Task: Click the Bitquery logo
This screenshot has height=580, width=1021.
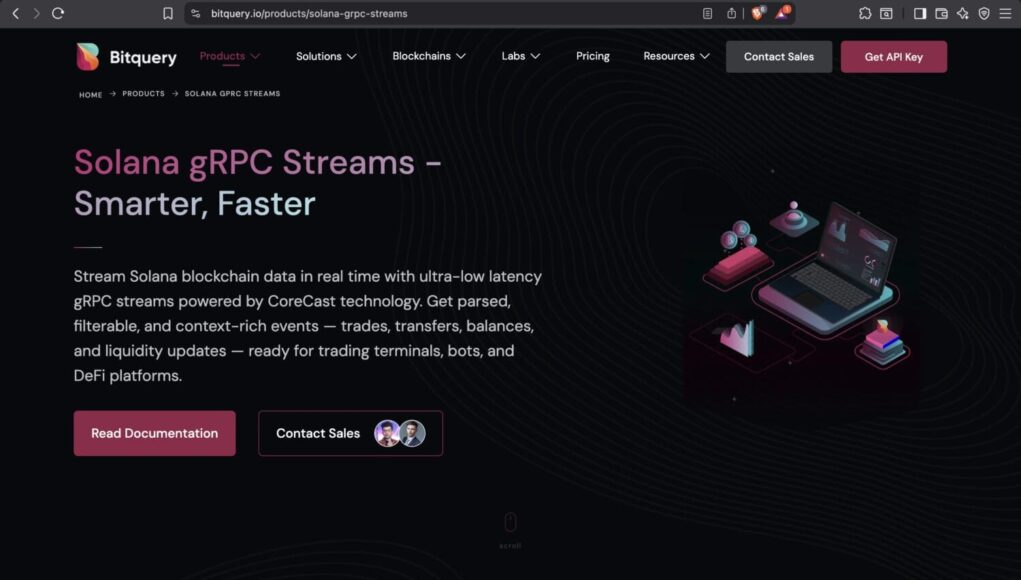Action: (x=126, y=57)
